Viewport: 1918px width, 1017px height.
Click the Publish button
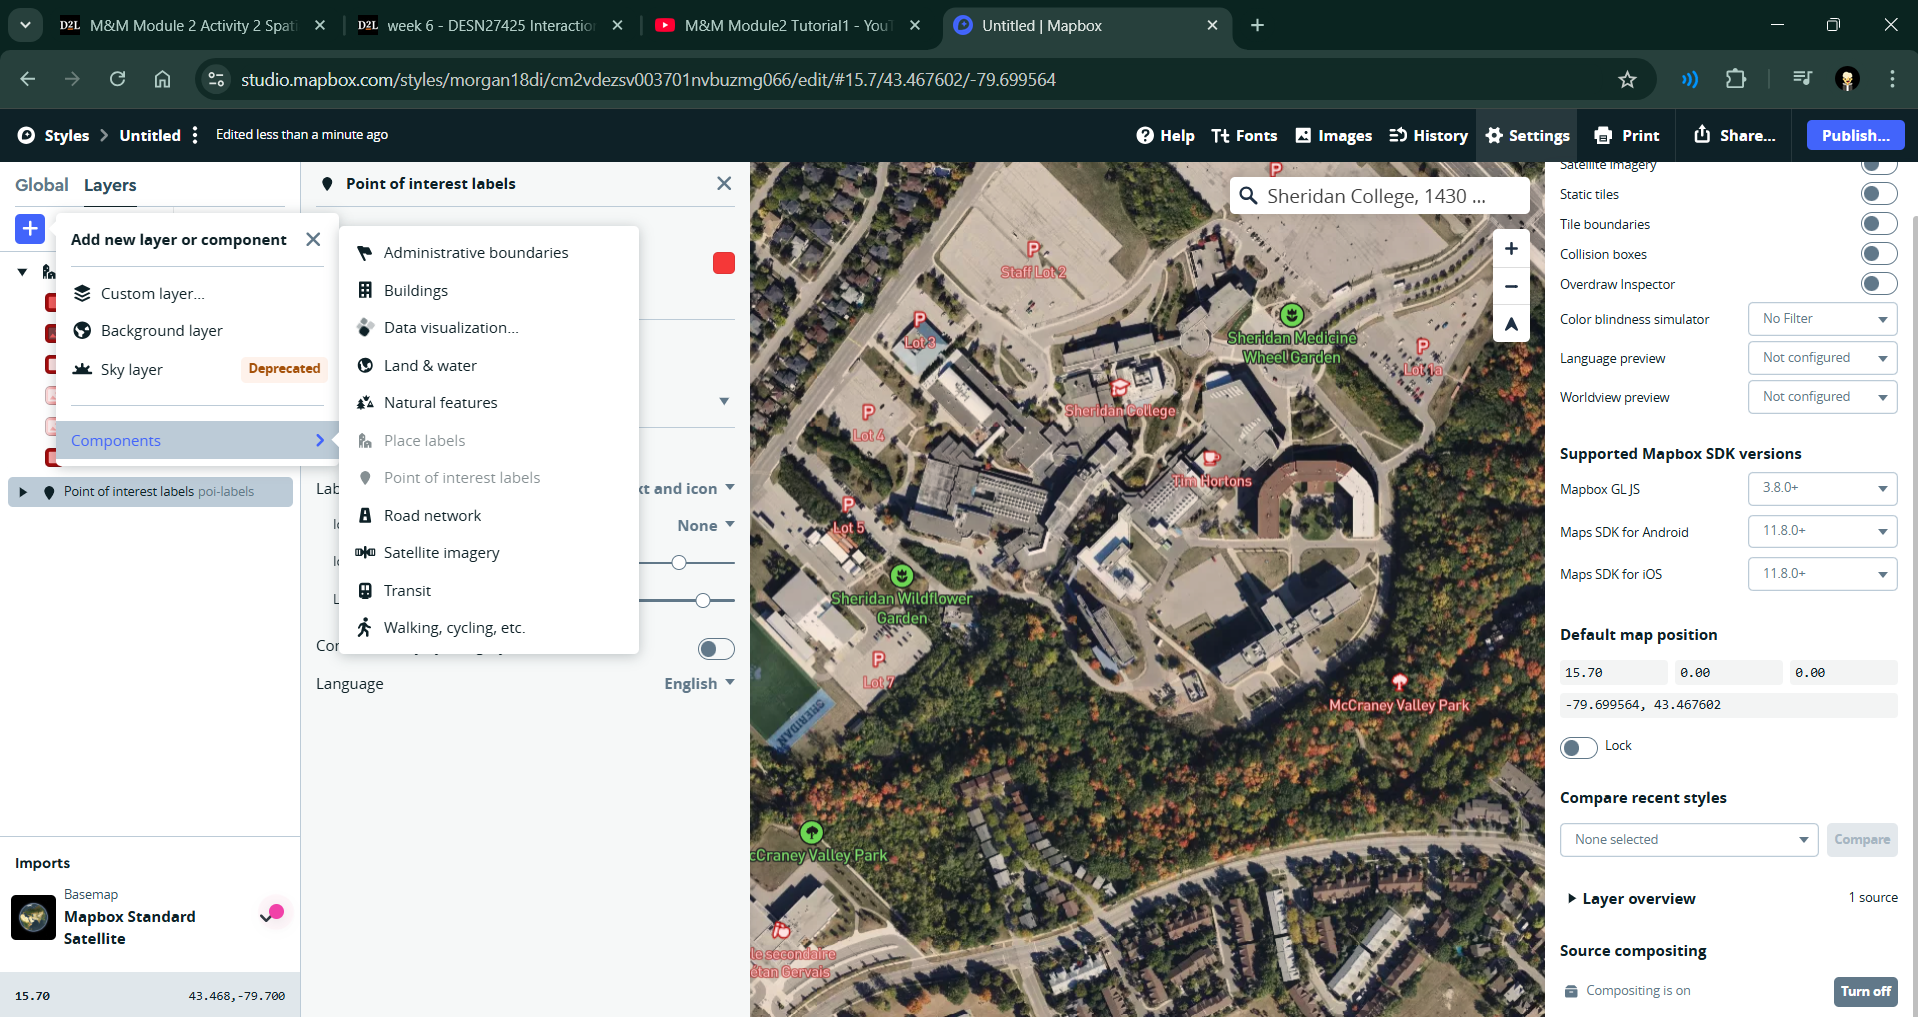pos(1855,135)
